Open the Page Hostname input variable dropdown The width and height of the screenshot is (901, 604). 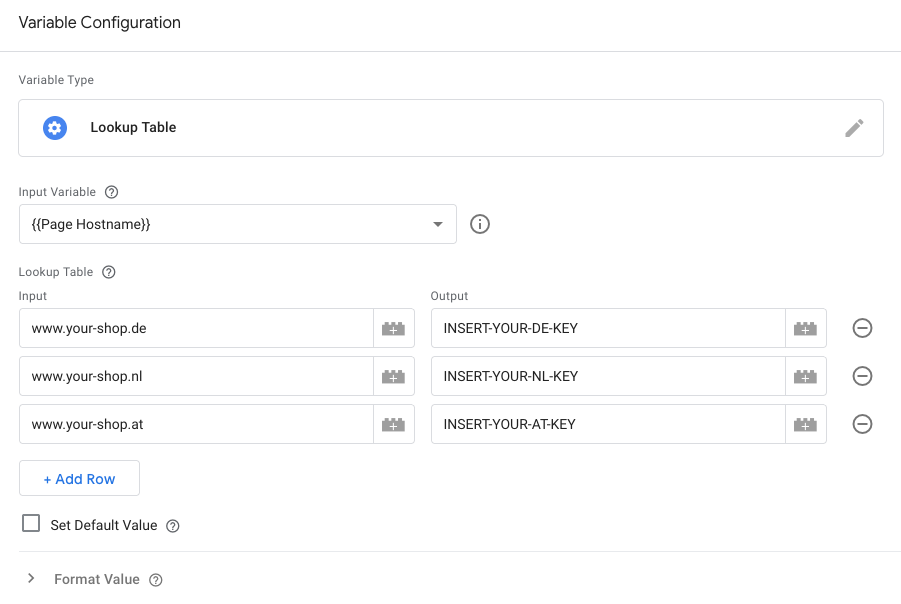coord(238,224)
